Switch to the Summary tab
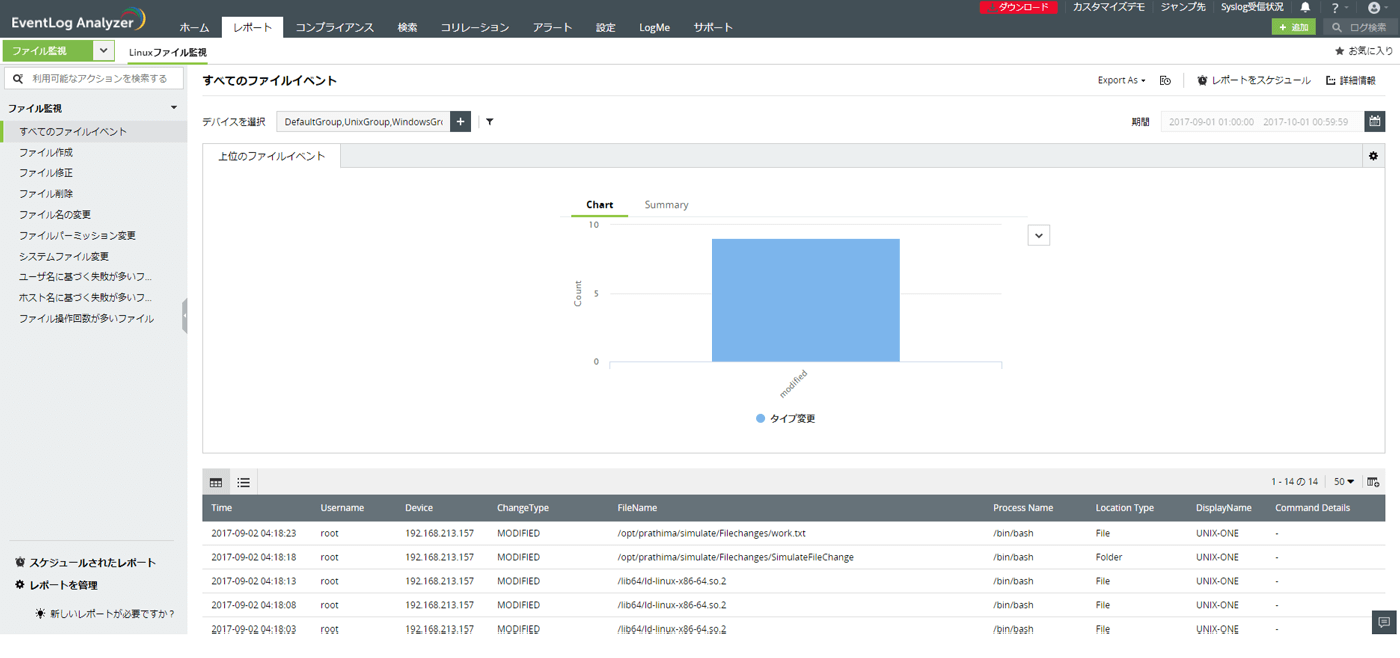 (x=666, y=205)
